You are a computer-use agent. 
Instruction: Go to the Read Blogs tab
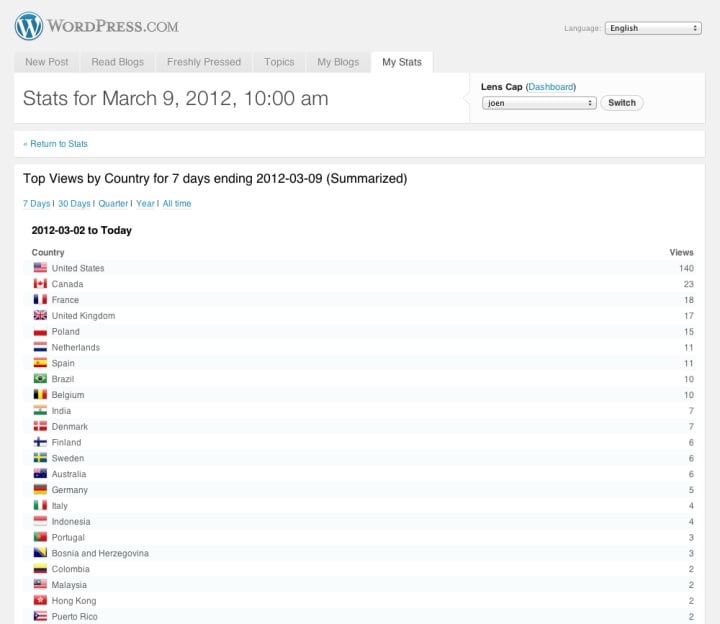(x=118, y=62)
